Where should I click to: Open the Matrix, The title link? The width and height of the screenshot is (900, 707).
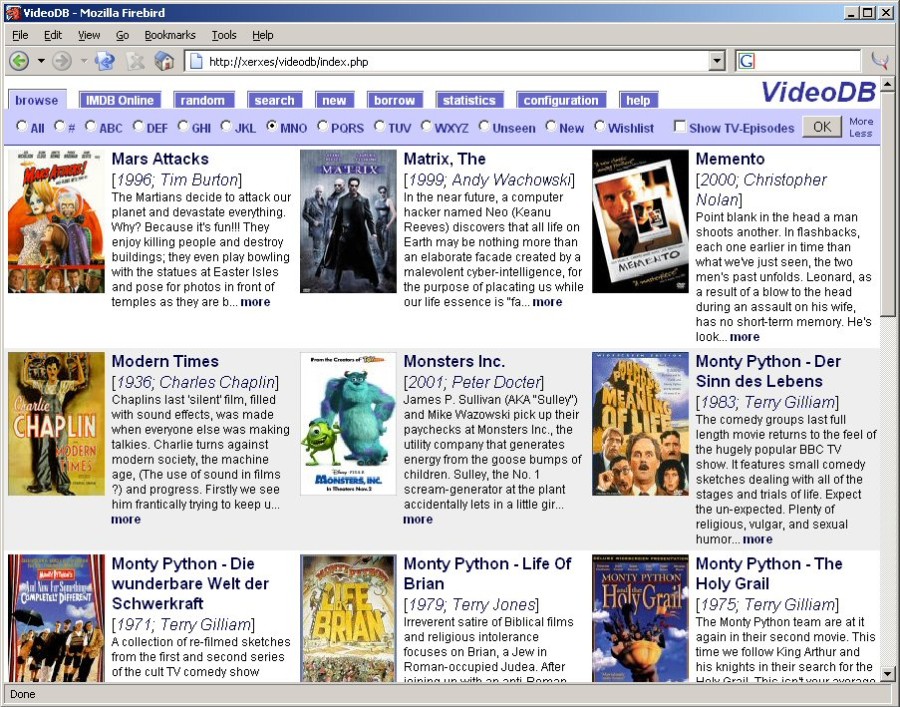(x=444, y=159)
